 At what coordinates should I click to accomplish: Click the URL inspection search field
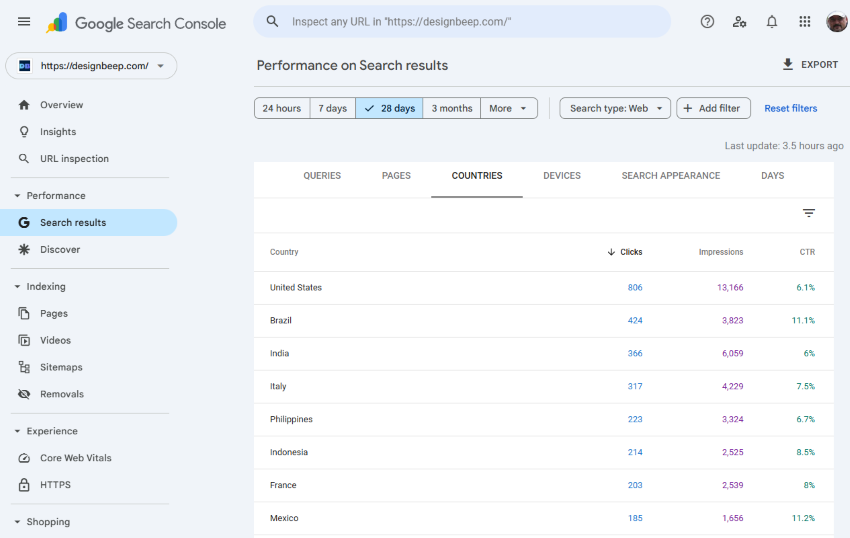[x=470, y=22]
